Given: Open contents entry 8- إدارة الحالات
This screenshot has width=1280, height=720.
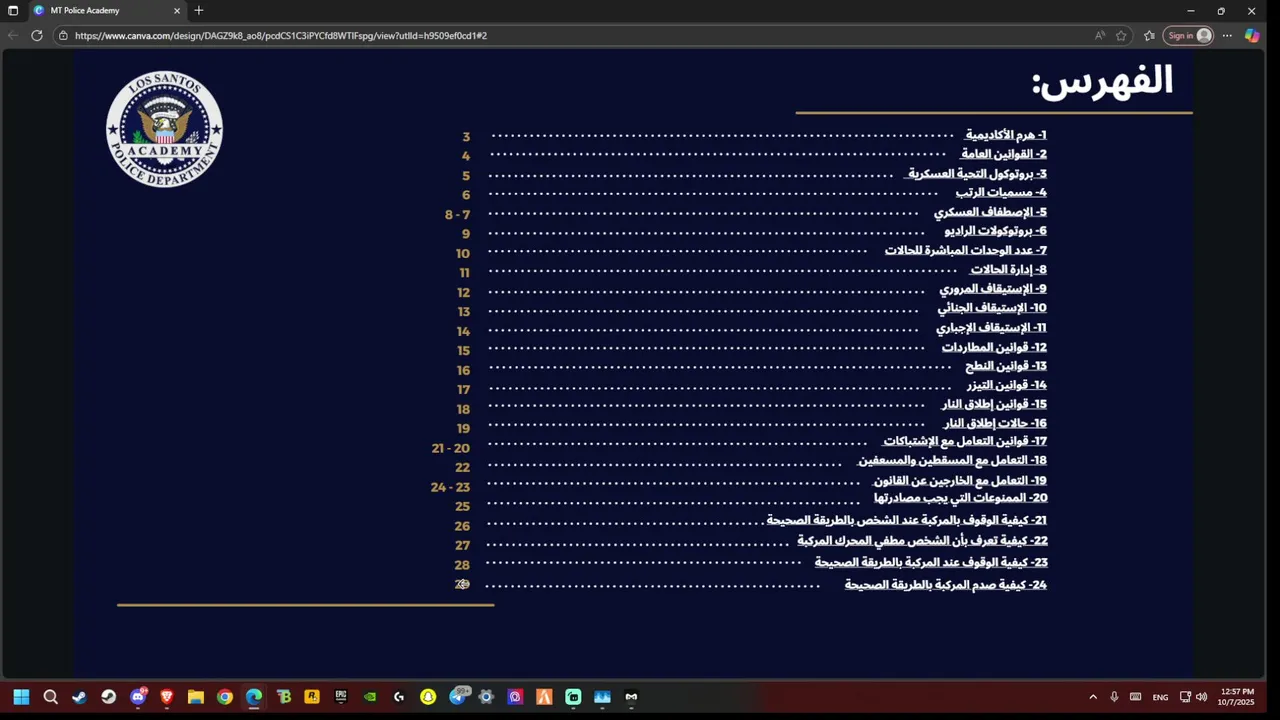Looking at the screenshot, I should (1008, 270).
